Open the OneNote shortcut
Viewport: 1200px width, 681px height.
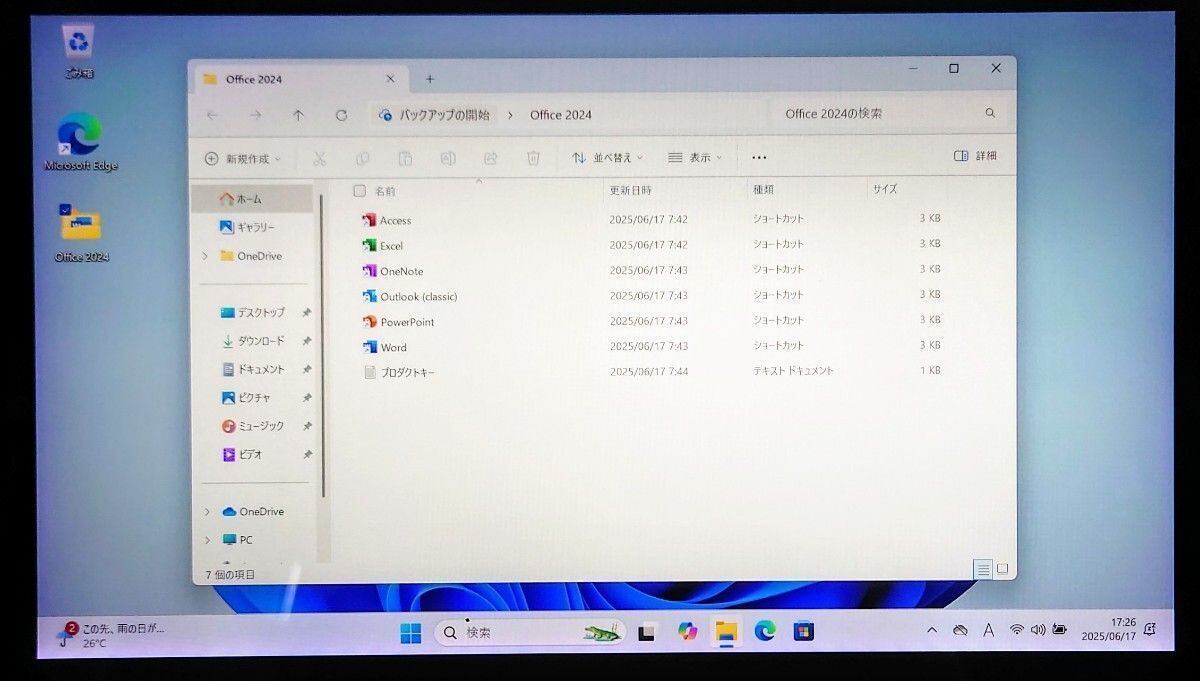coord(392,271)
